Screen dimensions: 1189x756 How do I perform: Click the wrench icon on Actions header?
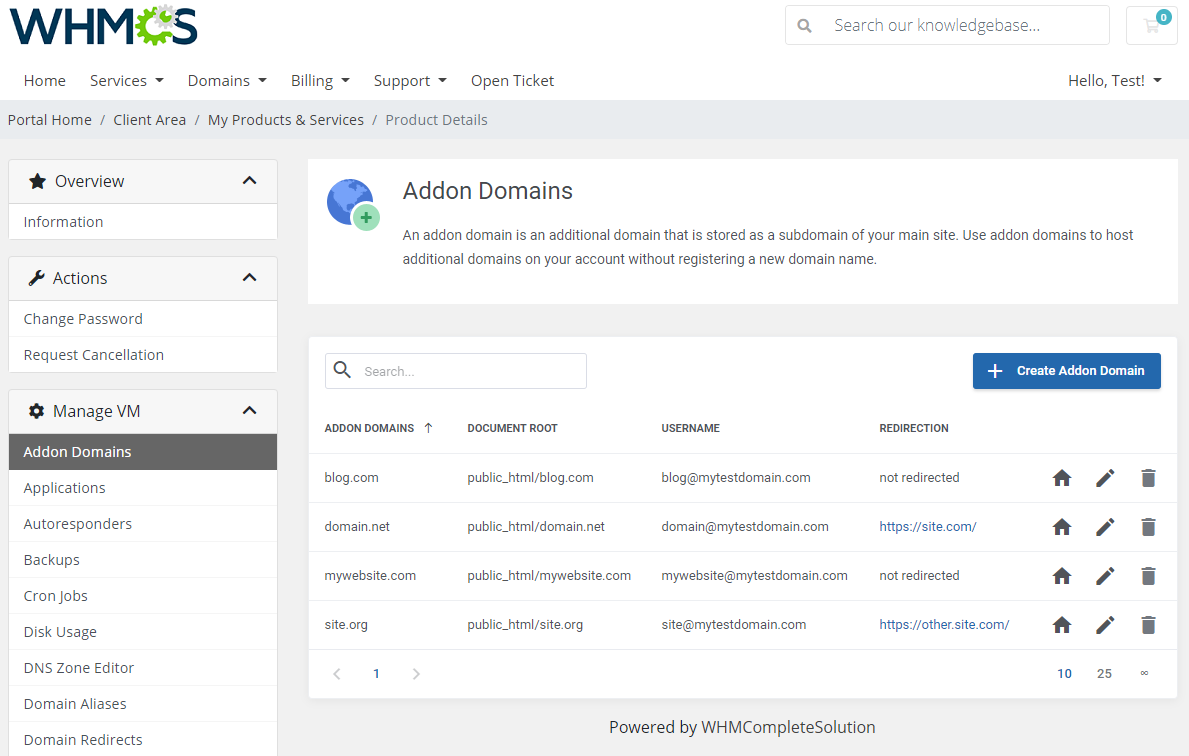coord(36,278)
